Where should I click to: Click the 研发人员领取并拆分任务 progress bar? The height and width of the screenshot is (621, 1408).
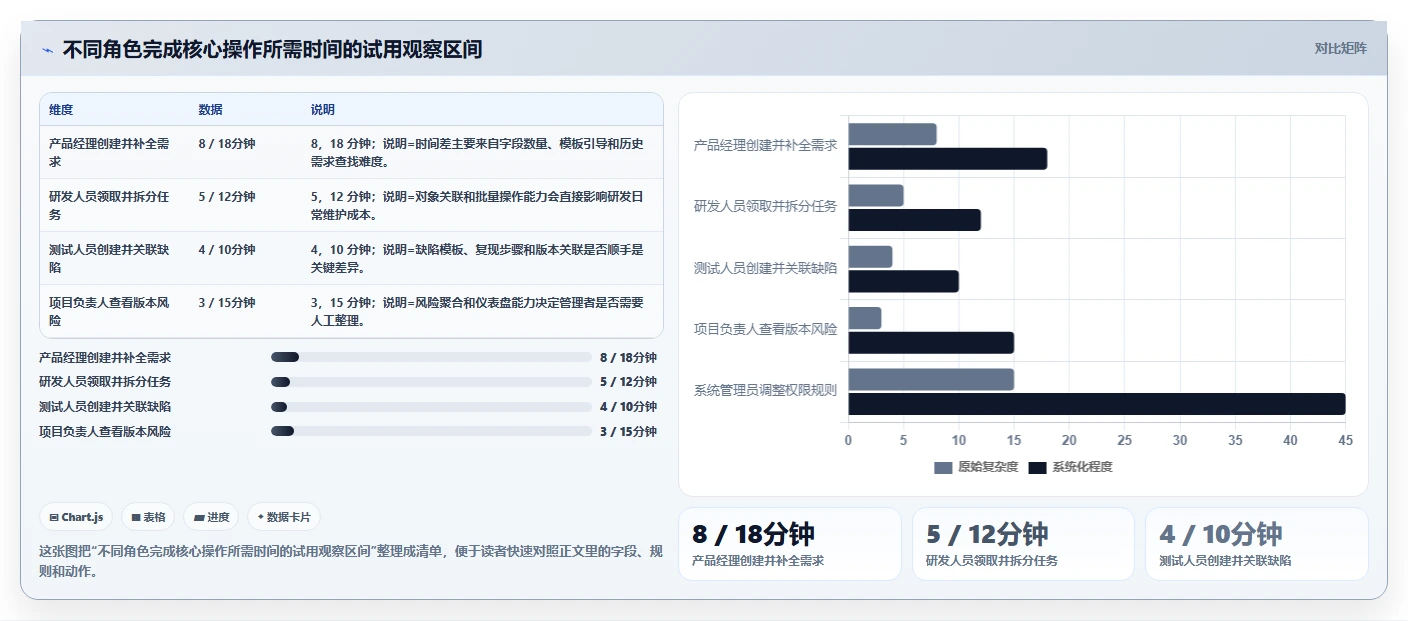(431, 382)
